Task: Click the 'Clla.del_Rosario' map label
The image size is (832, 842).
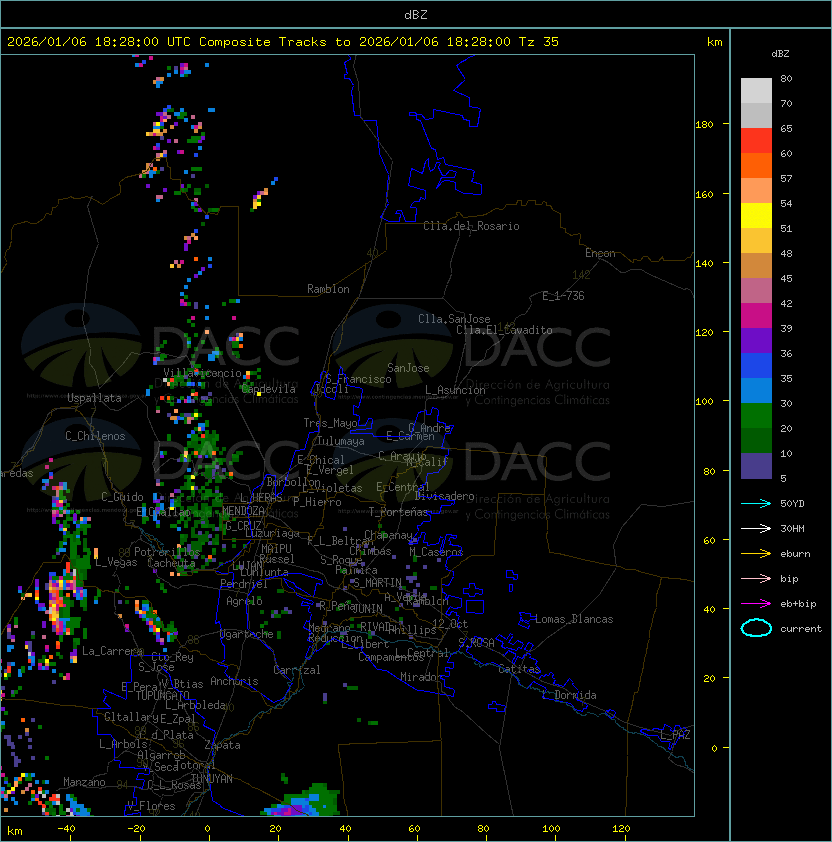Action: pyautogui.click(x=471, y=226)
